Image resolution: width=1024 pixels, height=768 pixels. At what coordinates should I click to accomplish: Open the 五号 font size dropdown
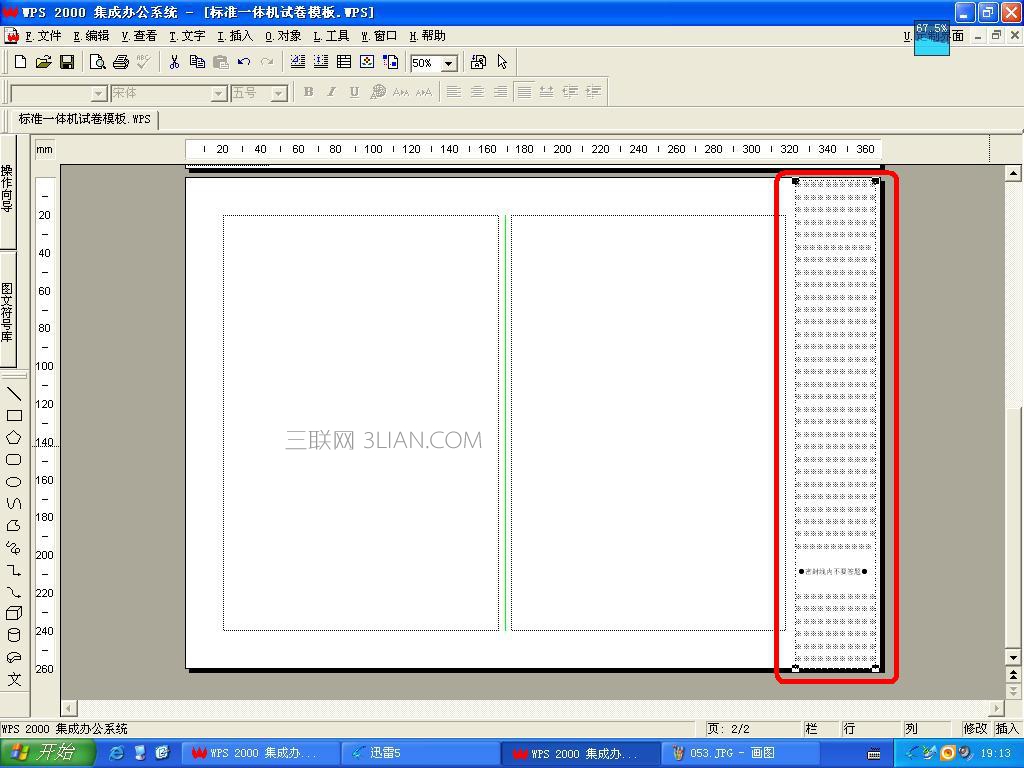coord(279,94)
